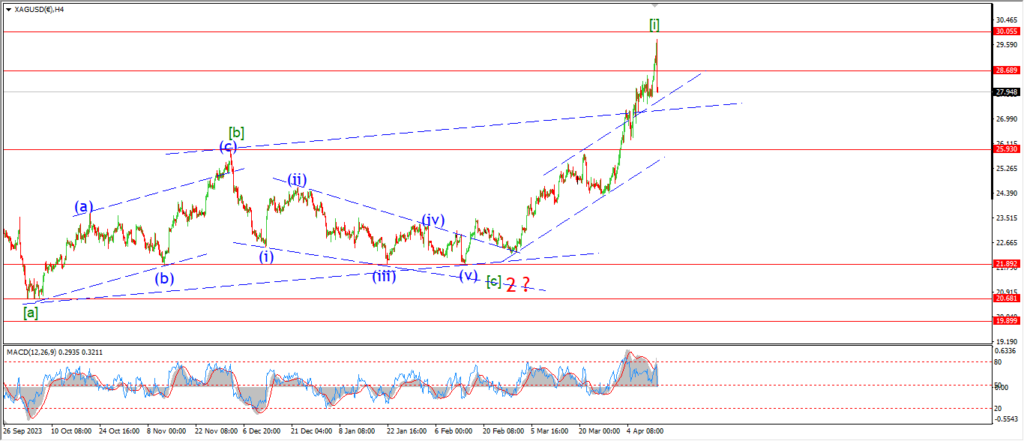Select the blue (a) wave label
Image resolution: width=1024 pixels, height=441 pixels.
tap(84, 207)
